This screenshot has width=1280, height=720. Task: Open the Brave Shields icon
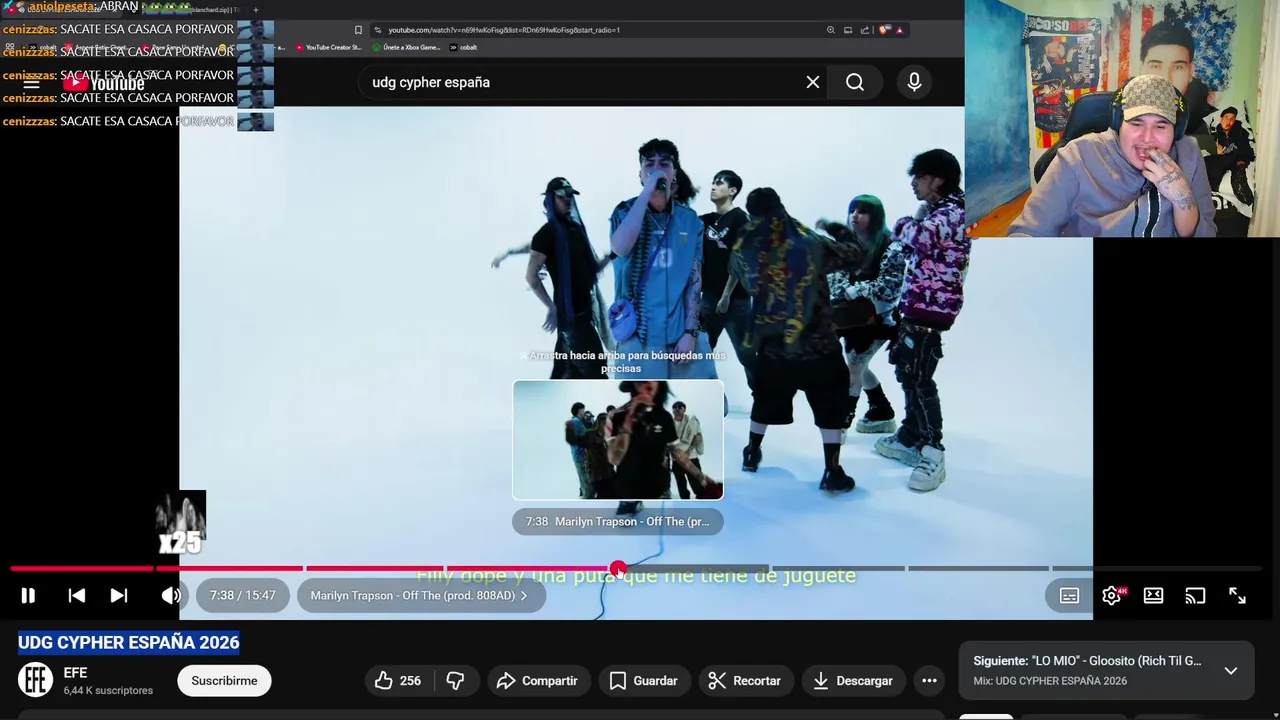tap(884, 30)
